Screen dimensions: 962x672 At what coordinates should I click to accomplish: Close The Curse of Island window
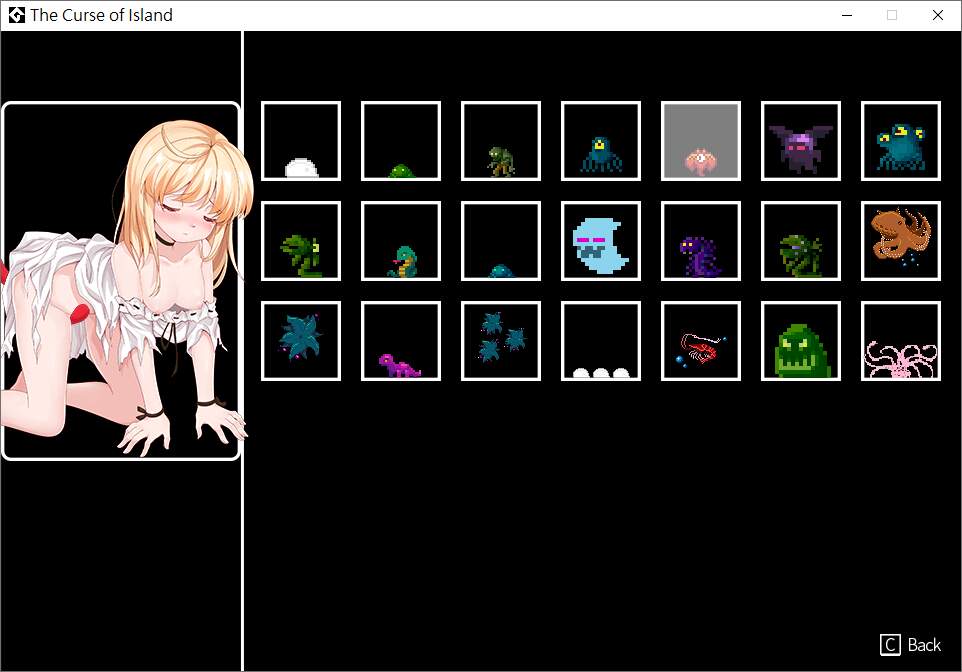point(937,15)
